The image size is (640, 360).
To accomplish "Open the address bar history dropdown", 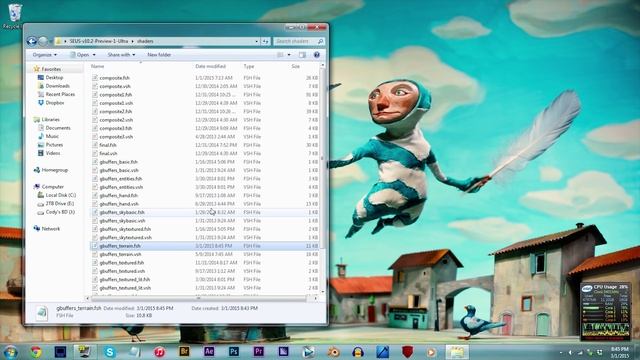I will (256, 41).
